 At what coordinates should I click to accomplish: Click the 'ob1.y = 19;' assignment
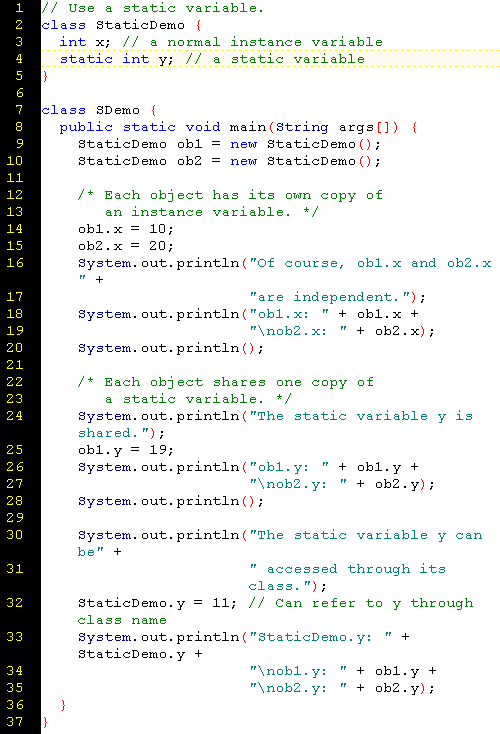pyautogui.click(x=126, y=450)
